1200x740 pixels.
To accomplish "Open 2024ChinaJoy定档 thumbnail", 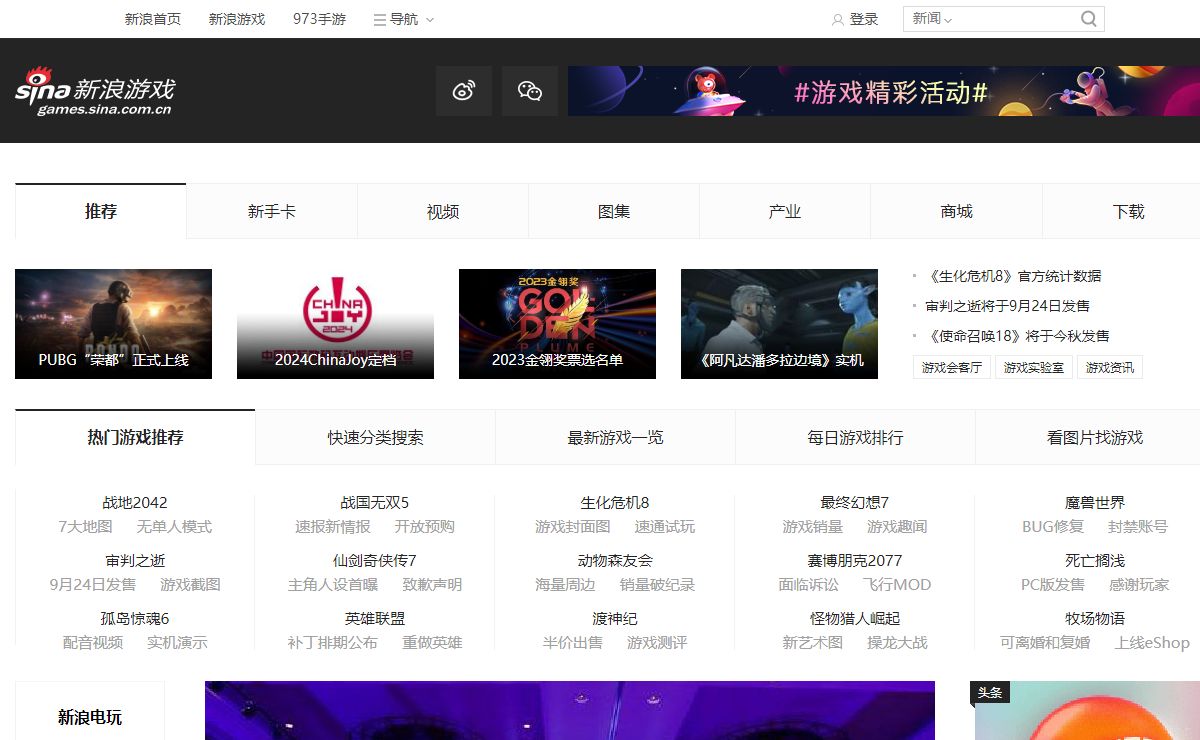I will 335,324.
